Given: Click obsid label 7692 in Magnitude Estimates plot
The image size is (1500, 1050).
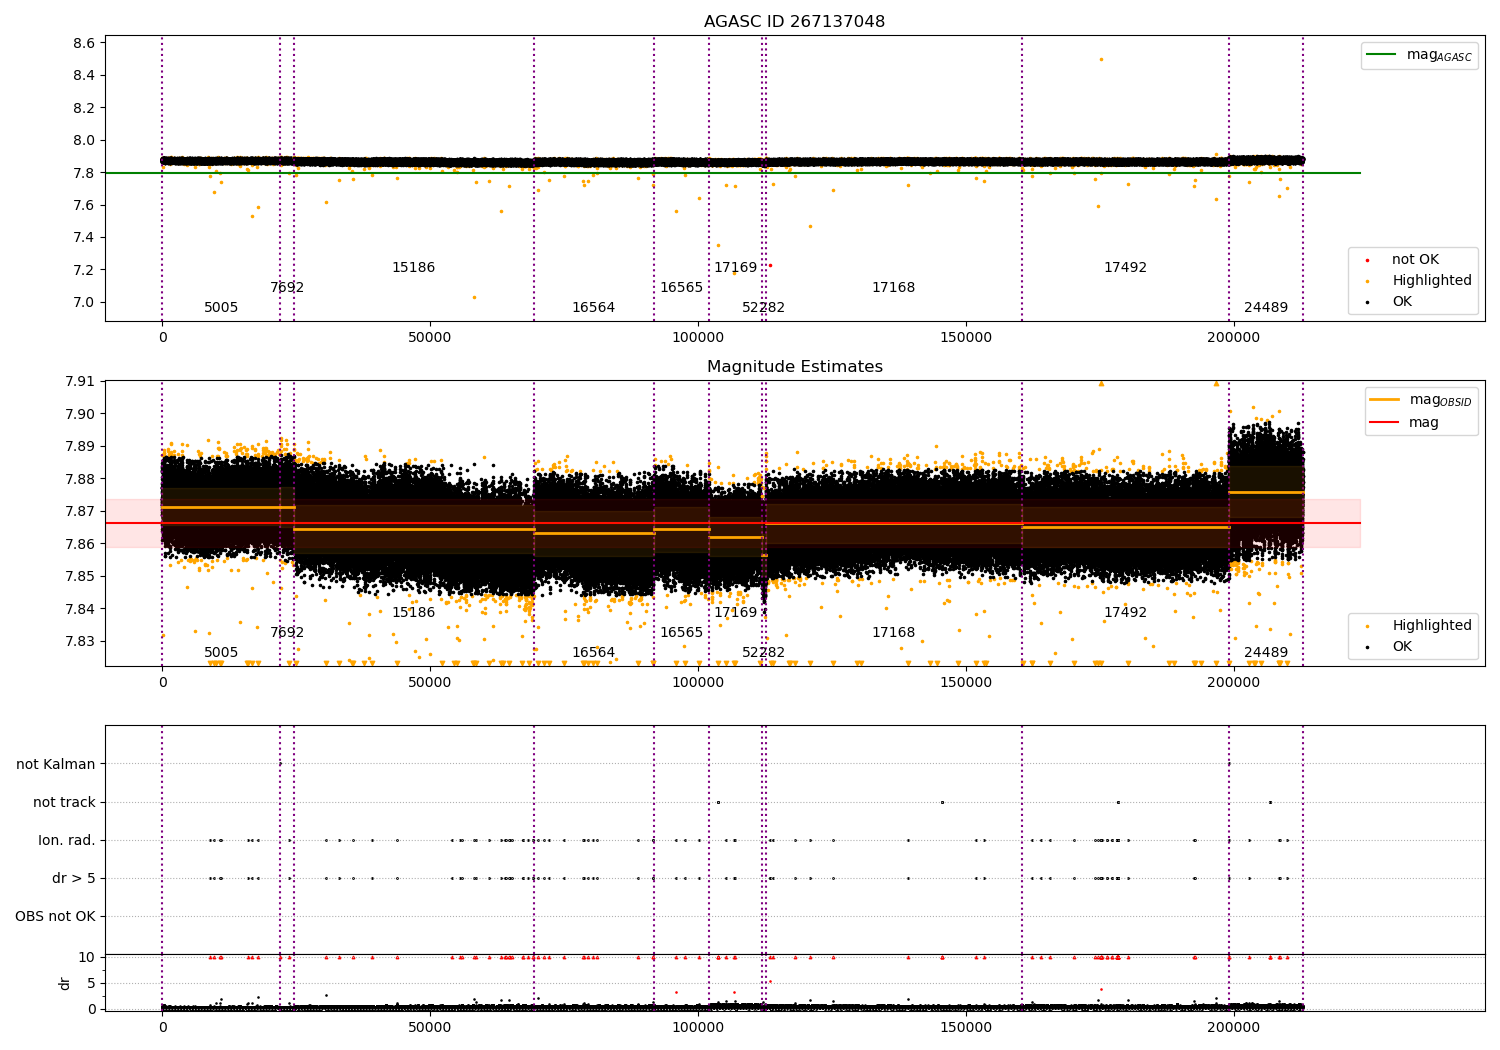Looking at the screenshot, I should click(287, 633).
